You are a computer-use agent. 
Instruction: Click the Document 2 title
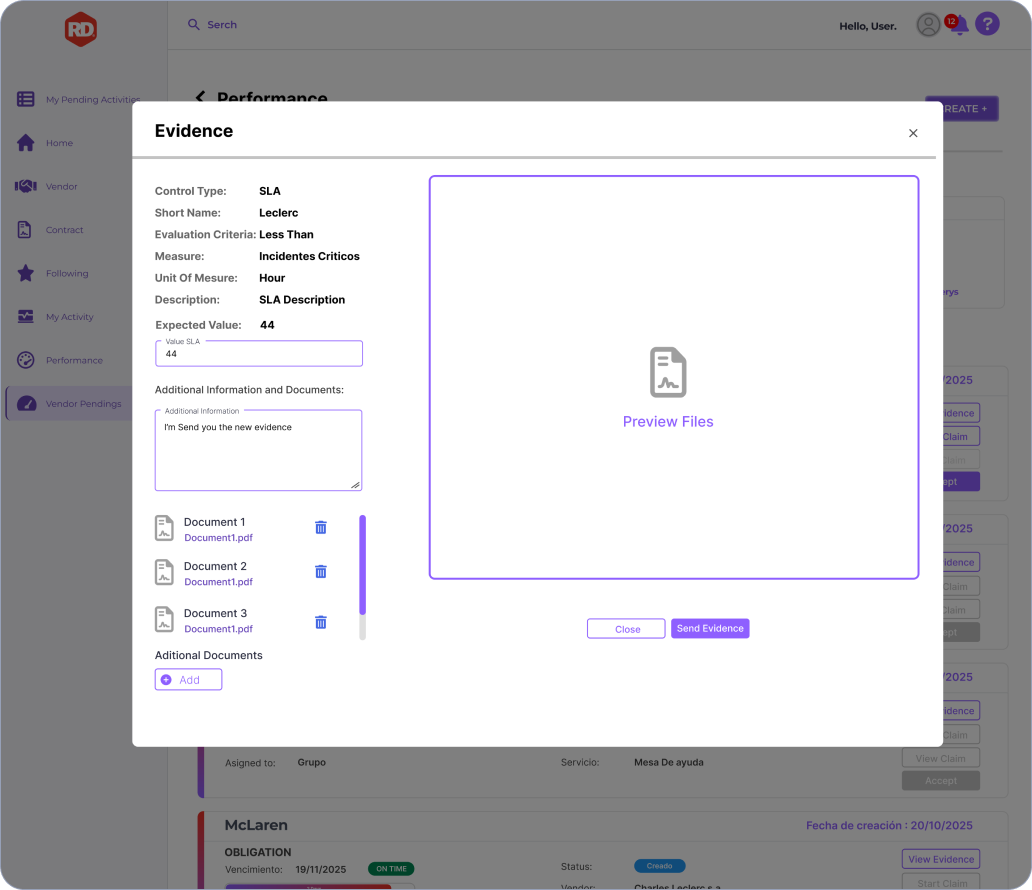215,566
